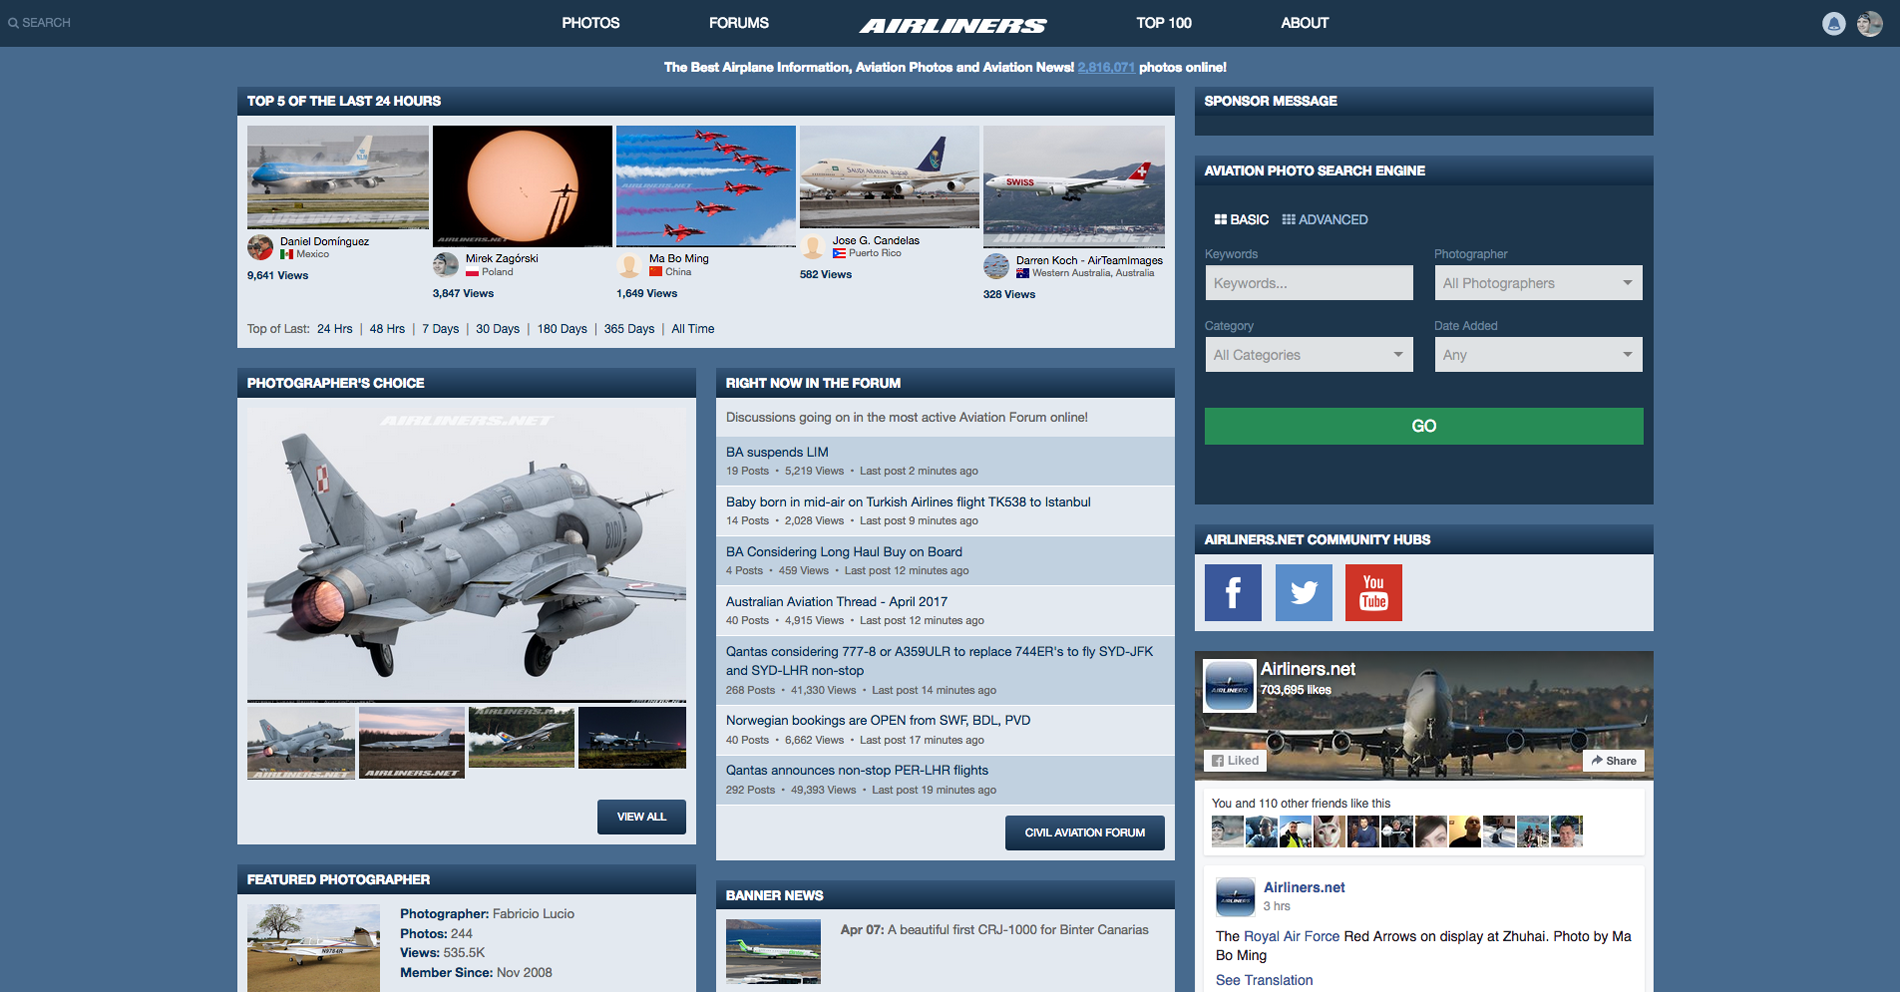
Task: Toggle the Facebook Liked button
Action: point(1235,760)
